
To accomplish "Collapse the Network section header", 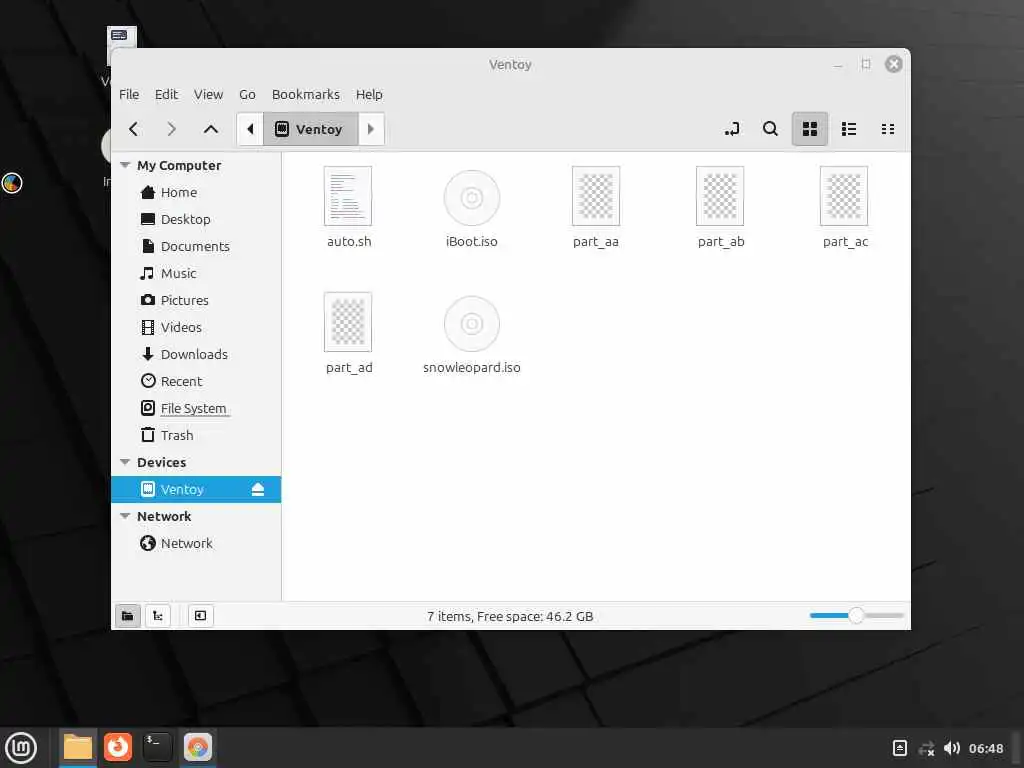I will coord(125,516).
